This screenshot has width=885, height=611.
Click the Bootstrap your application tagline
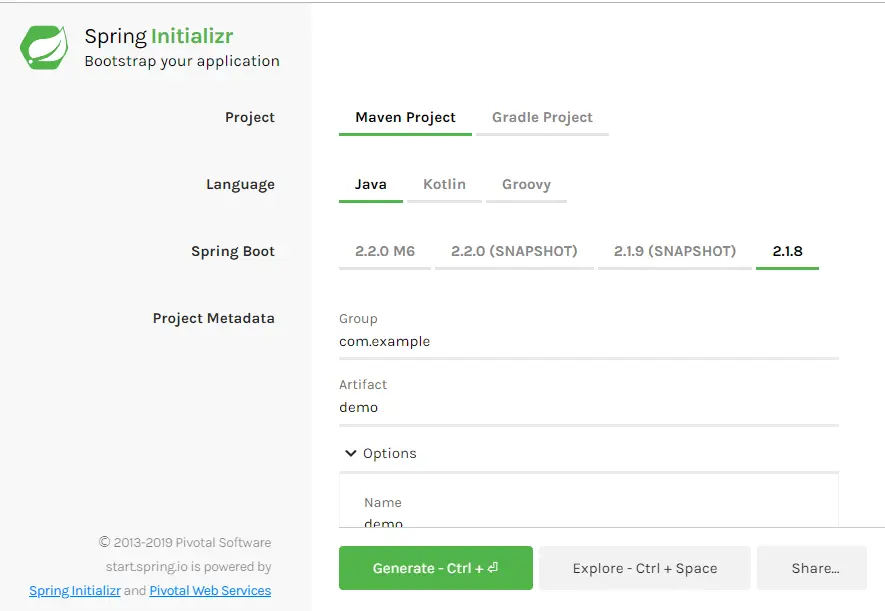182,61
